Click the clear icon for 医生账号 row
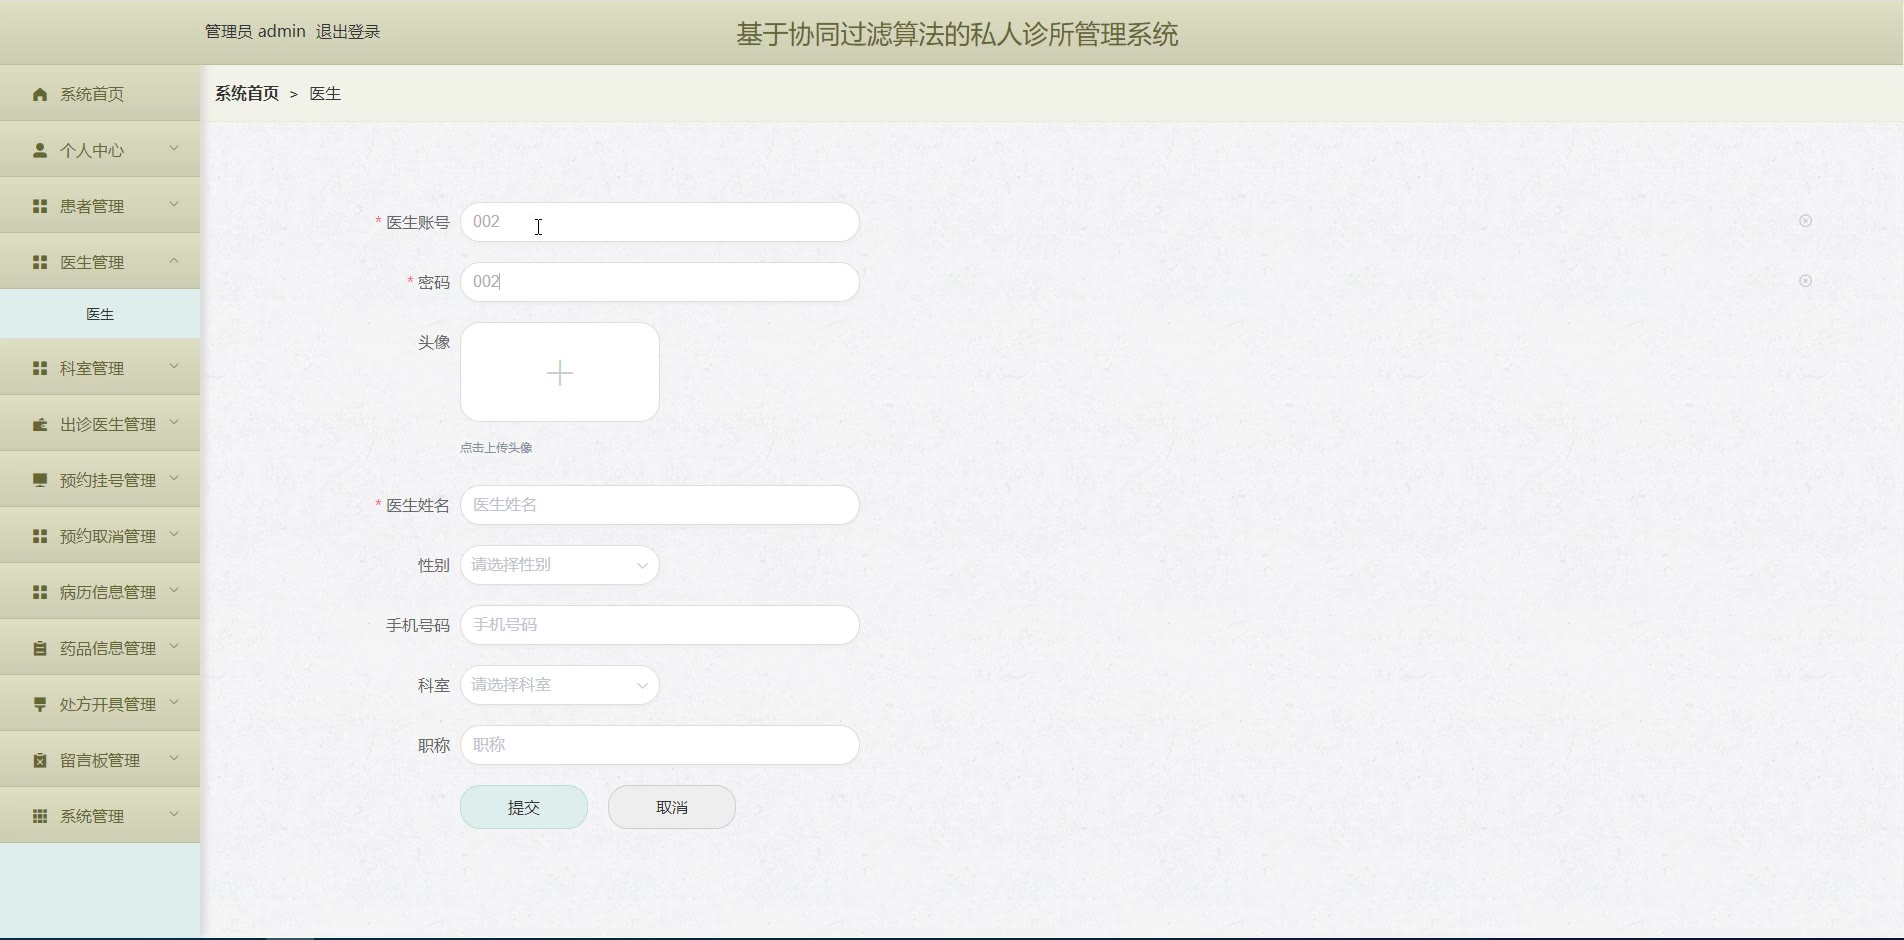The width and height of the screenshot is (1904, 940). tap(1805, 221)
